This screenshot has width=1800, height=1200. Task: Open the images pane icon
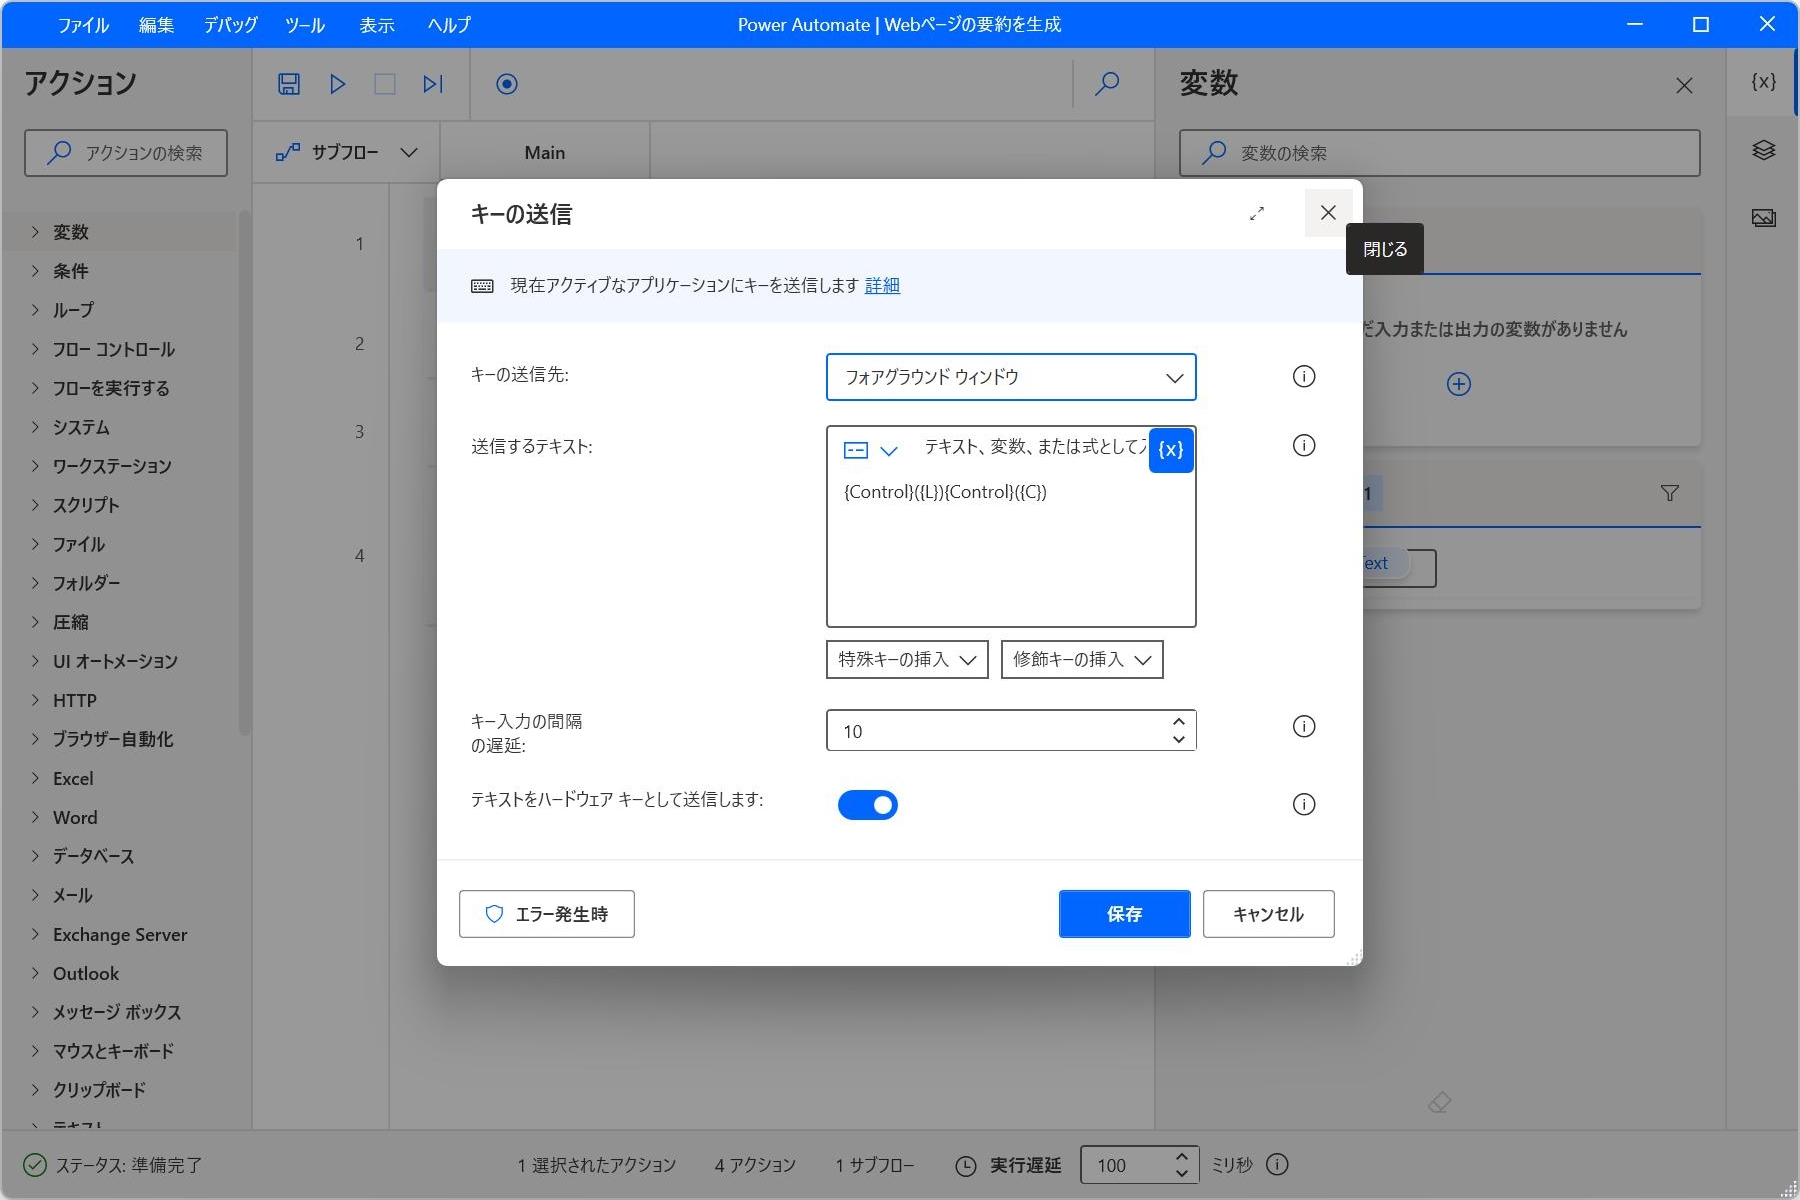(1764, 218)
